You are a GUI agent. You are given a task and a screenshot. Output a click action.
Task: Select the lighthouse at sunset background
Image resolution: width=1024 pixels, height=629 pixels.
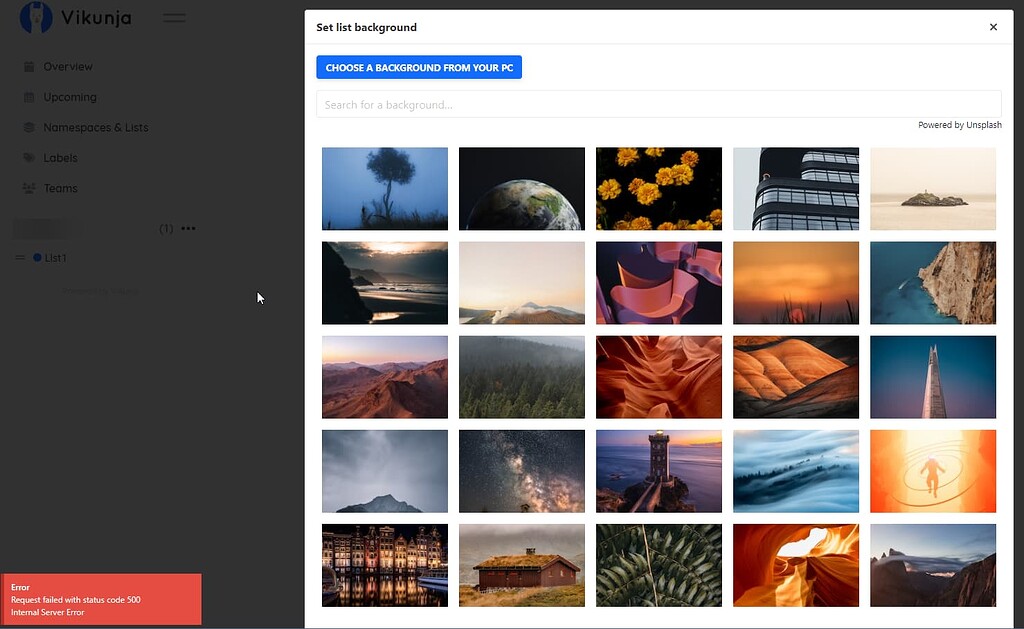(658, 471)
